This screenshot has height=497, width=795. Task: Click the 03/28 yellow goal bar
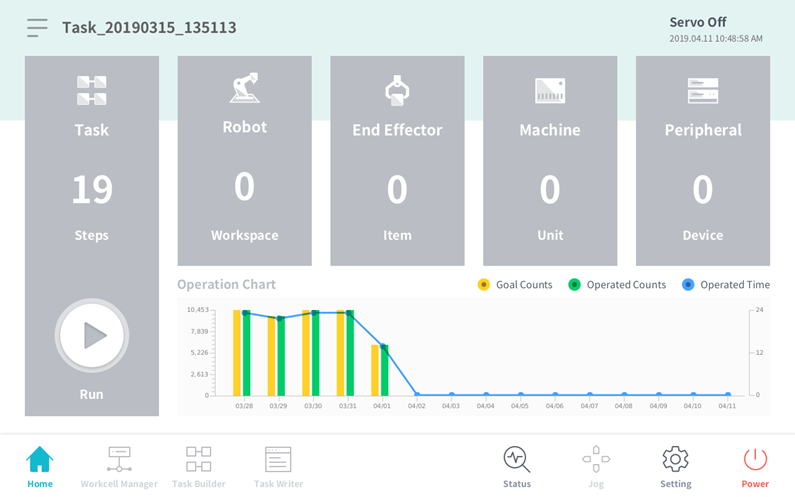tap(237, 353)
